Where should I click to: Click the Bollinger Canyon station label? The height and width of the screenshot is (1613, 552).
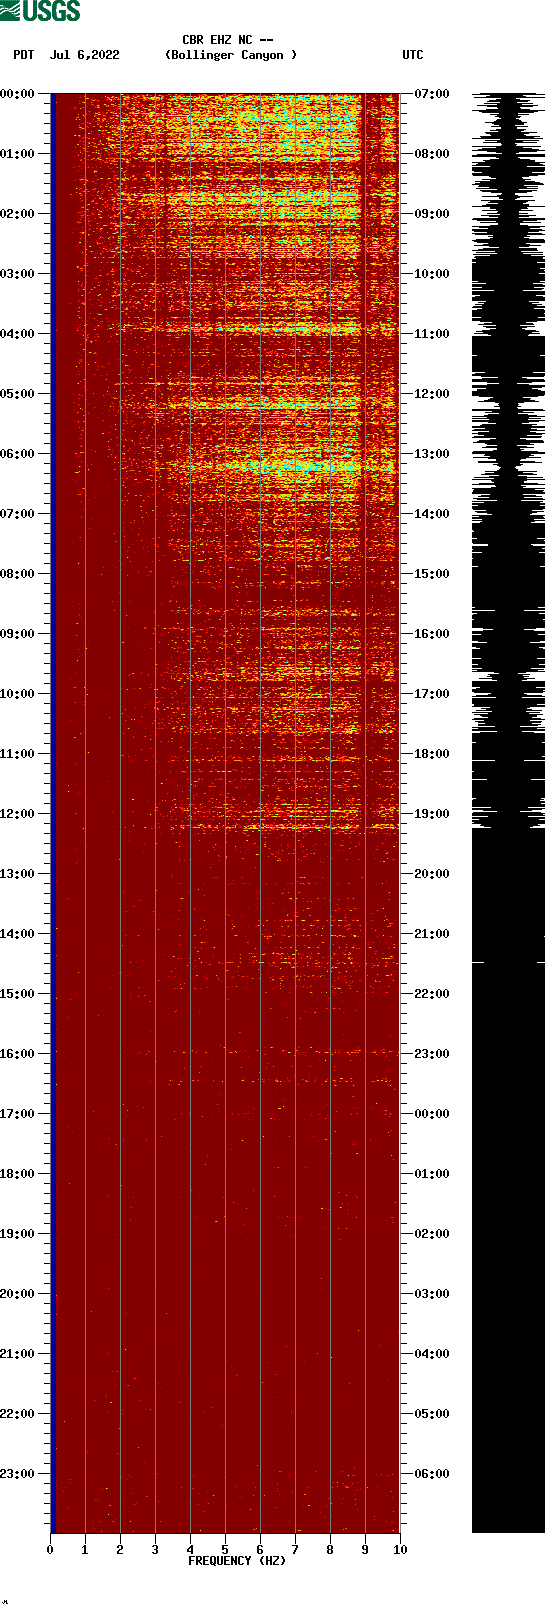[x=231, y=55]
